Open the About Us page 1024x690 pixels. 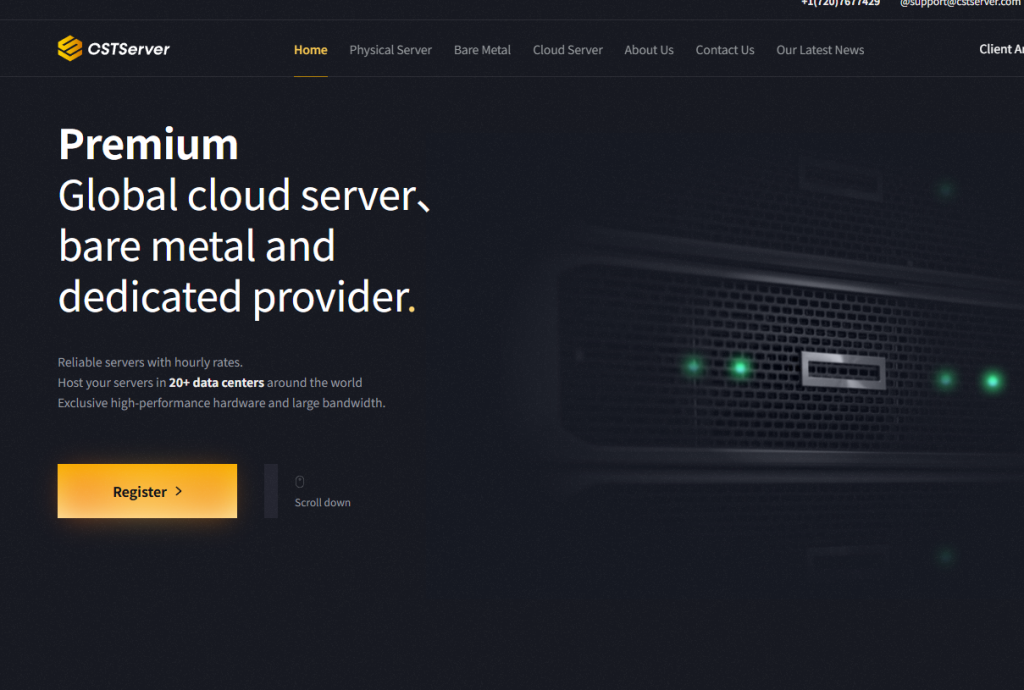[x=648, y=50]
